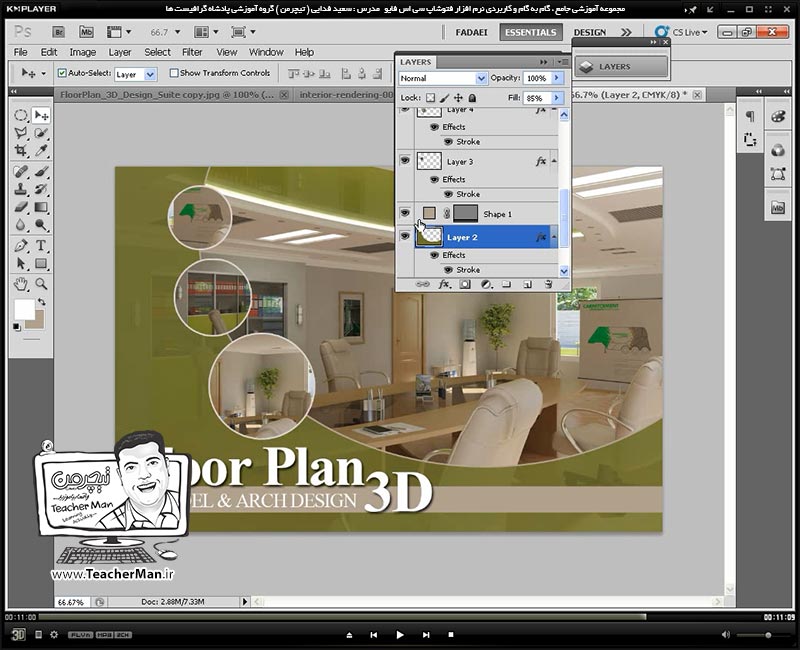Click the collapsed LAYERS panel button
The width and height of the screenshot is (800, 650).
[621, 66]
